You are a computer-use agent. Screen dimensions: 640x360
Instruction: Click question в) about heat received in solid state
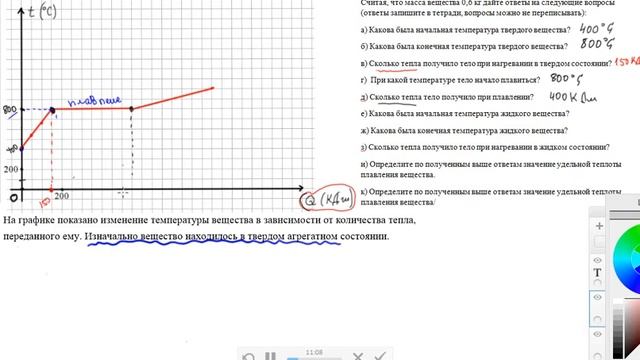(486, 63)
